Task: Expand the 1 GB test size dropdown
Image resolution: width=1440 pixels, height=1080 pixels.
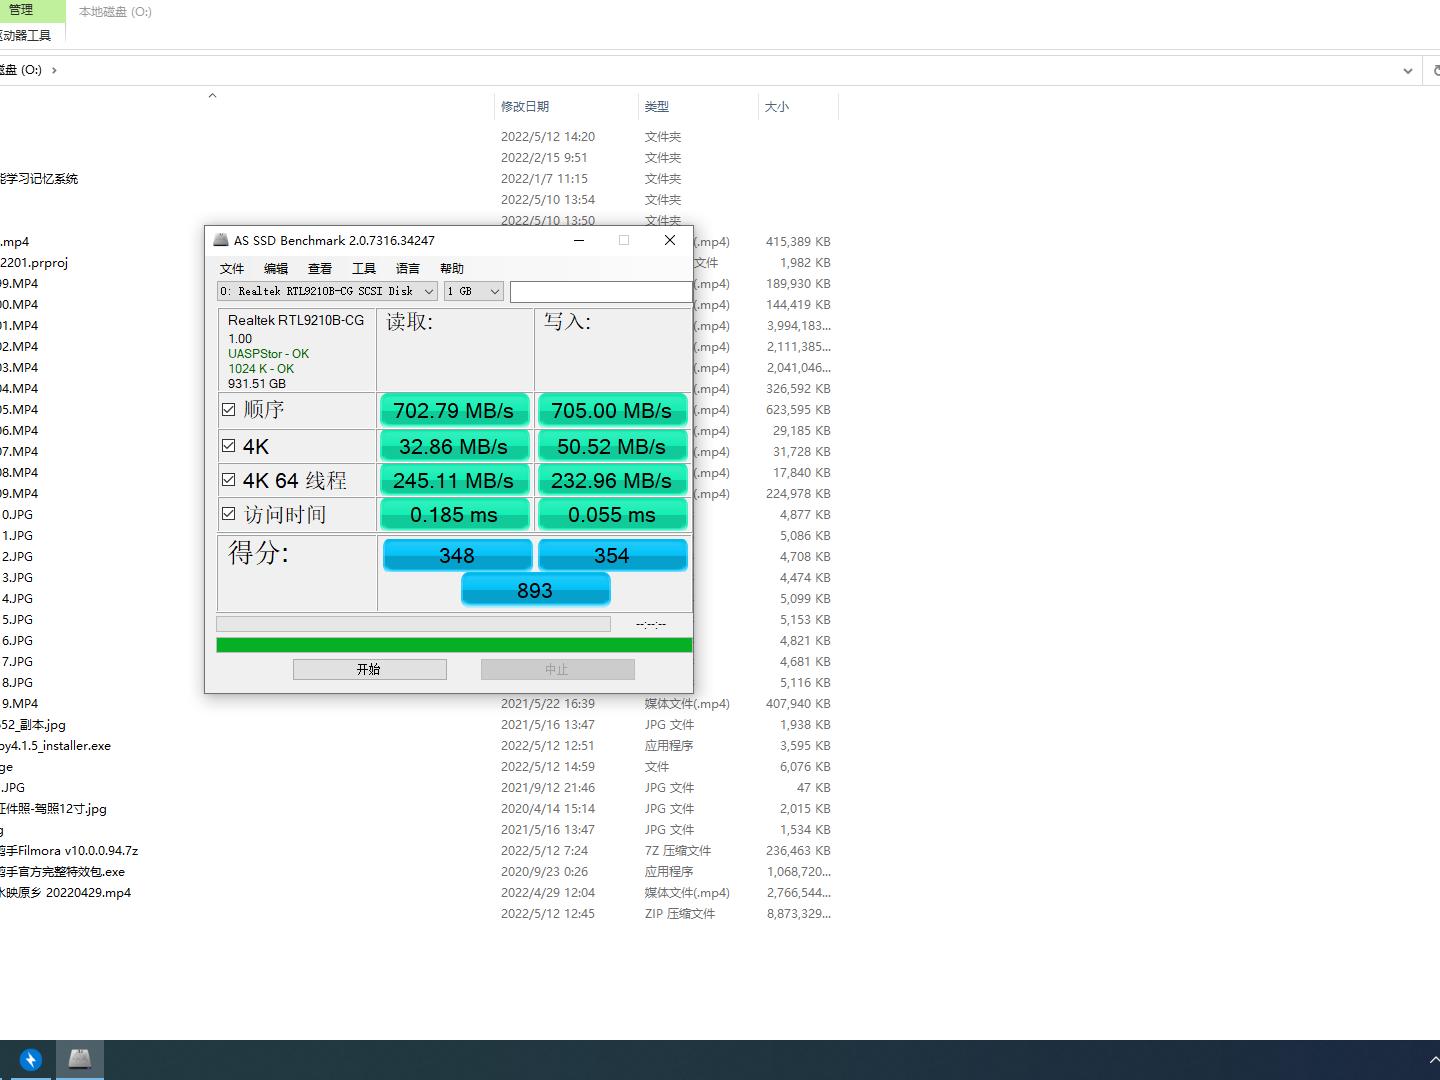Action: click(474, 291)
